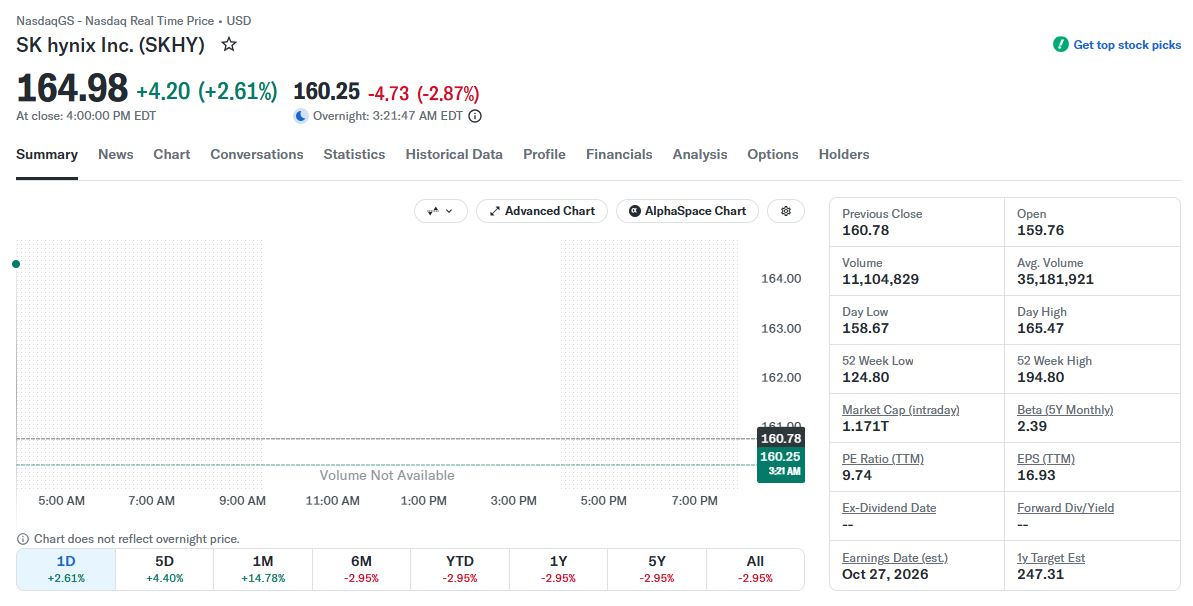The image size is (1193, 606).
Task: Open the Holders tab
Action: click(844, 155)
